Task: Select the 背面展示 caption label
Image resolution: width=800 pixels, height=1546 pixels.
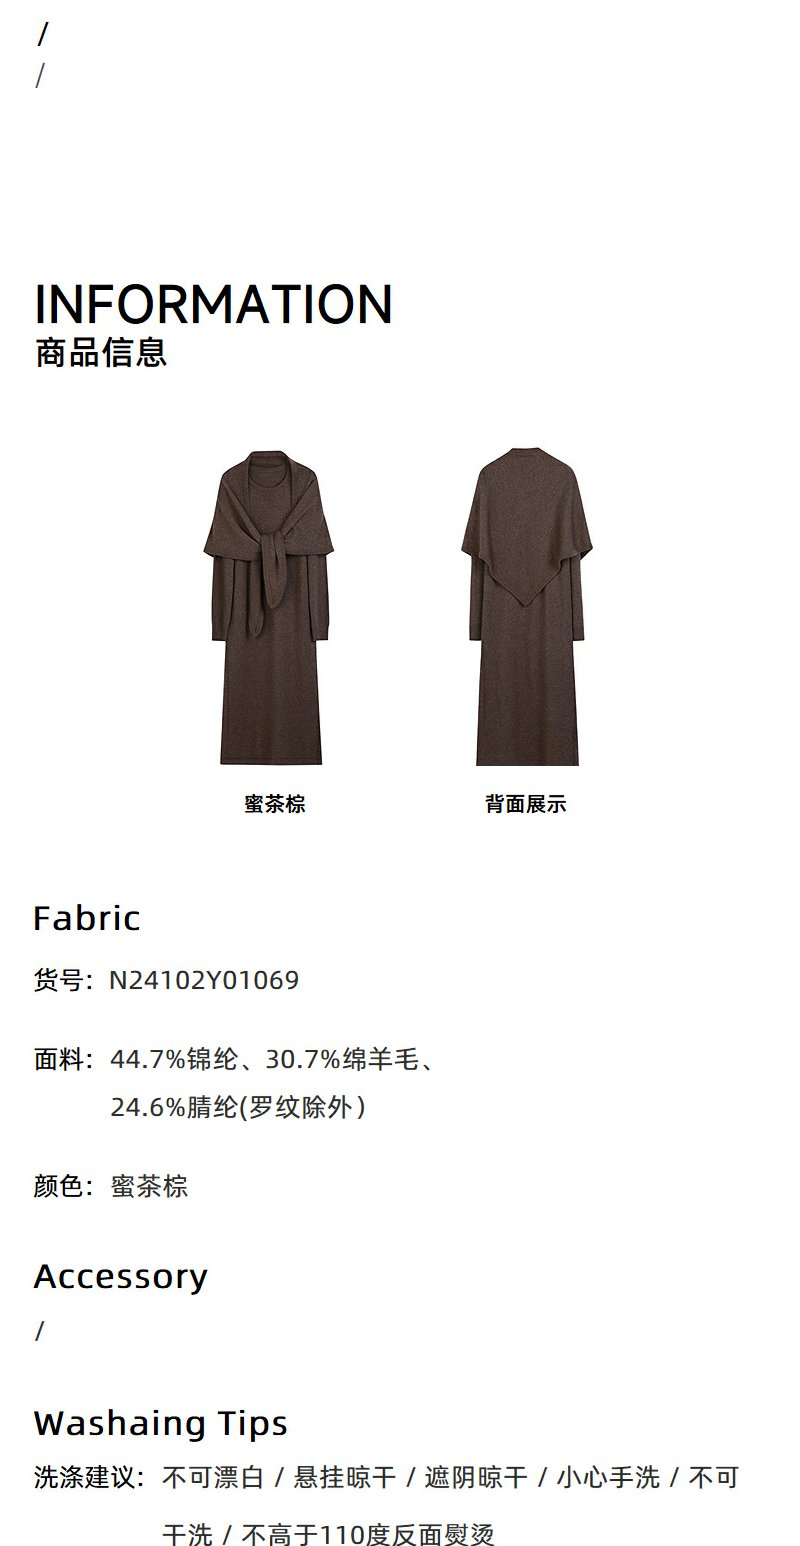Action: (x=526, y=805)
